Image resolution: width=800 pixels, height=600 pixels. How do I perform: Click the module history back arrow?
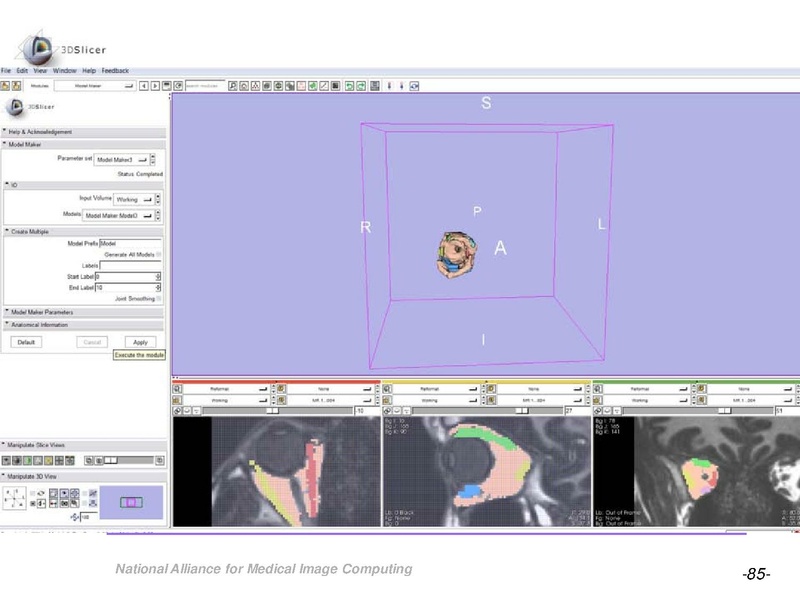144,86
